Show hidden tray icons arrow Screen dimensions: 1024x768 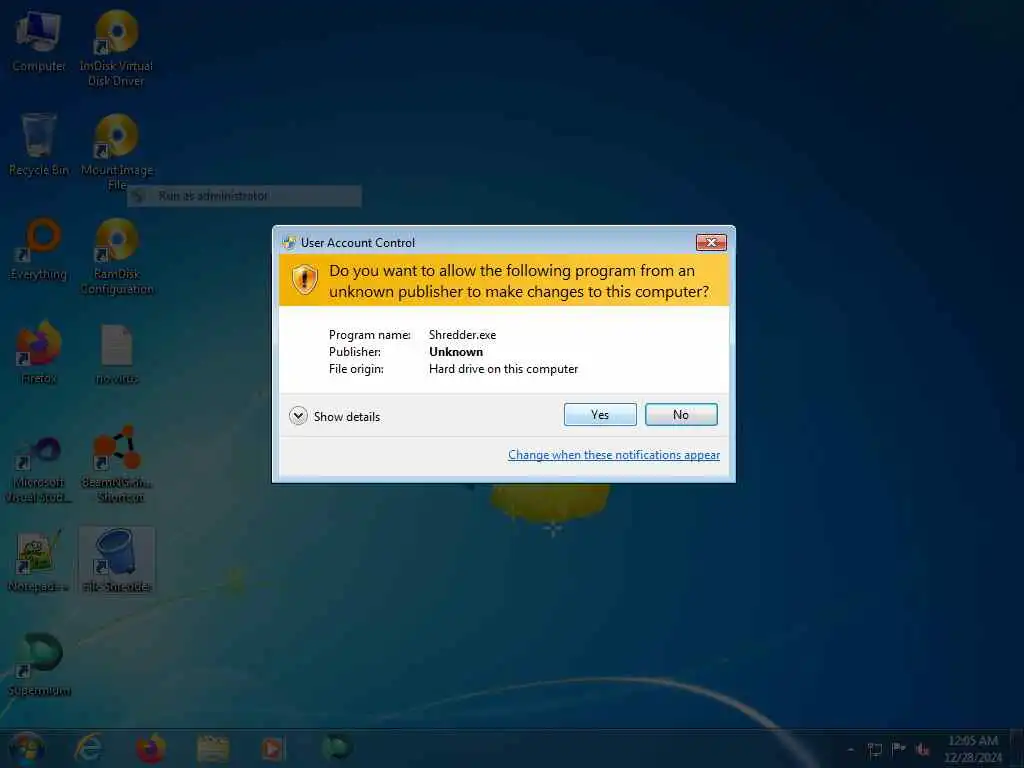(850, 750)
